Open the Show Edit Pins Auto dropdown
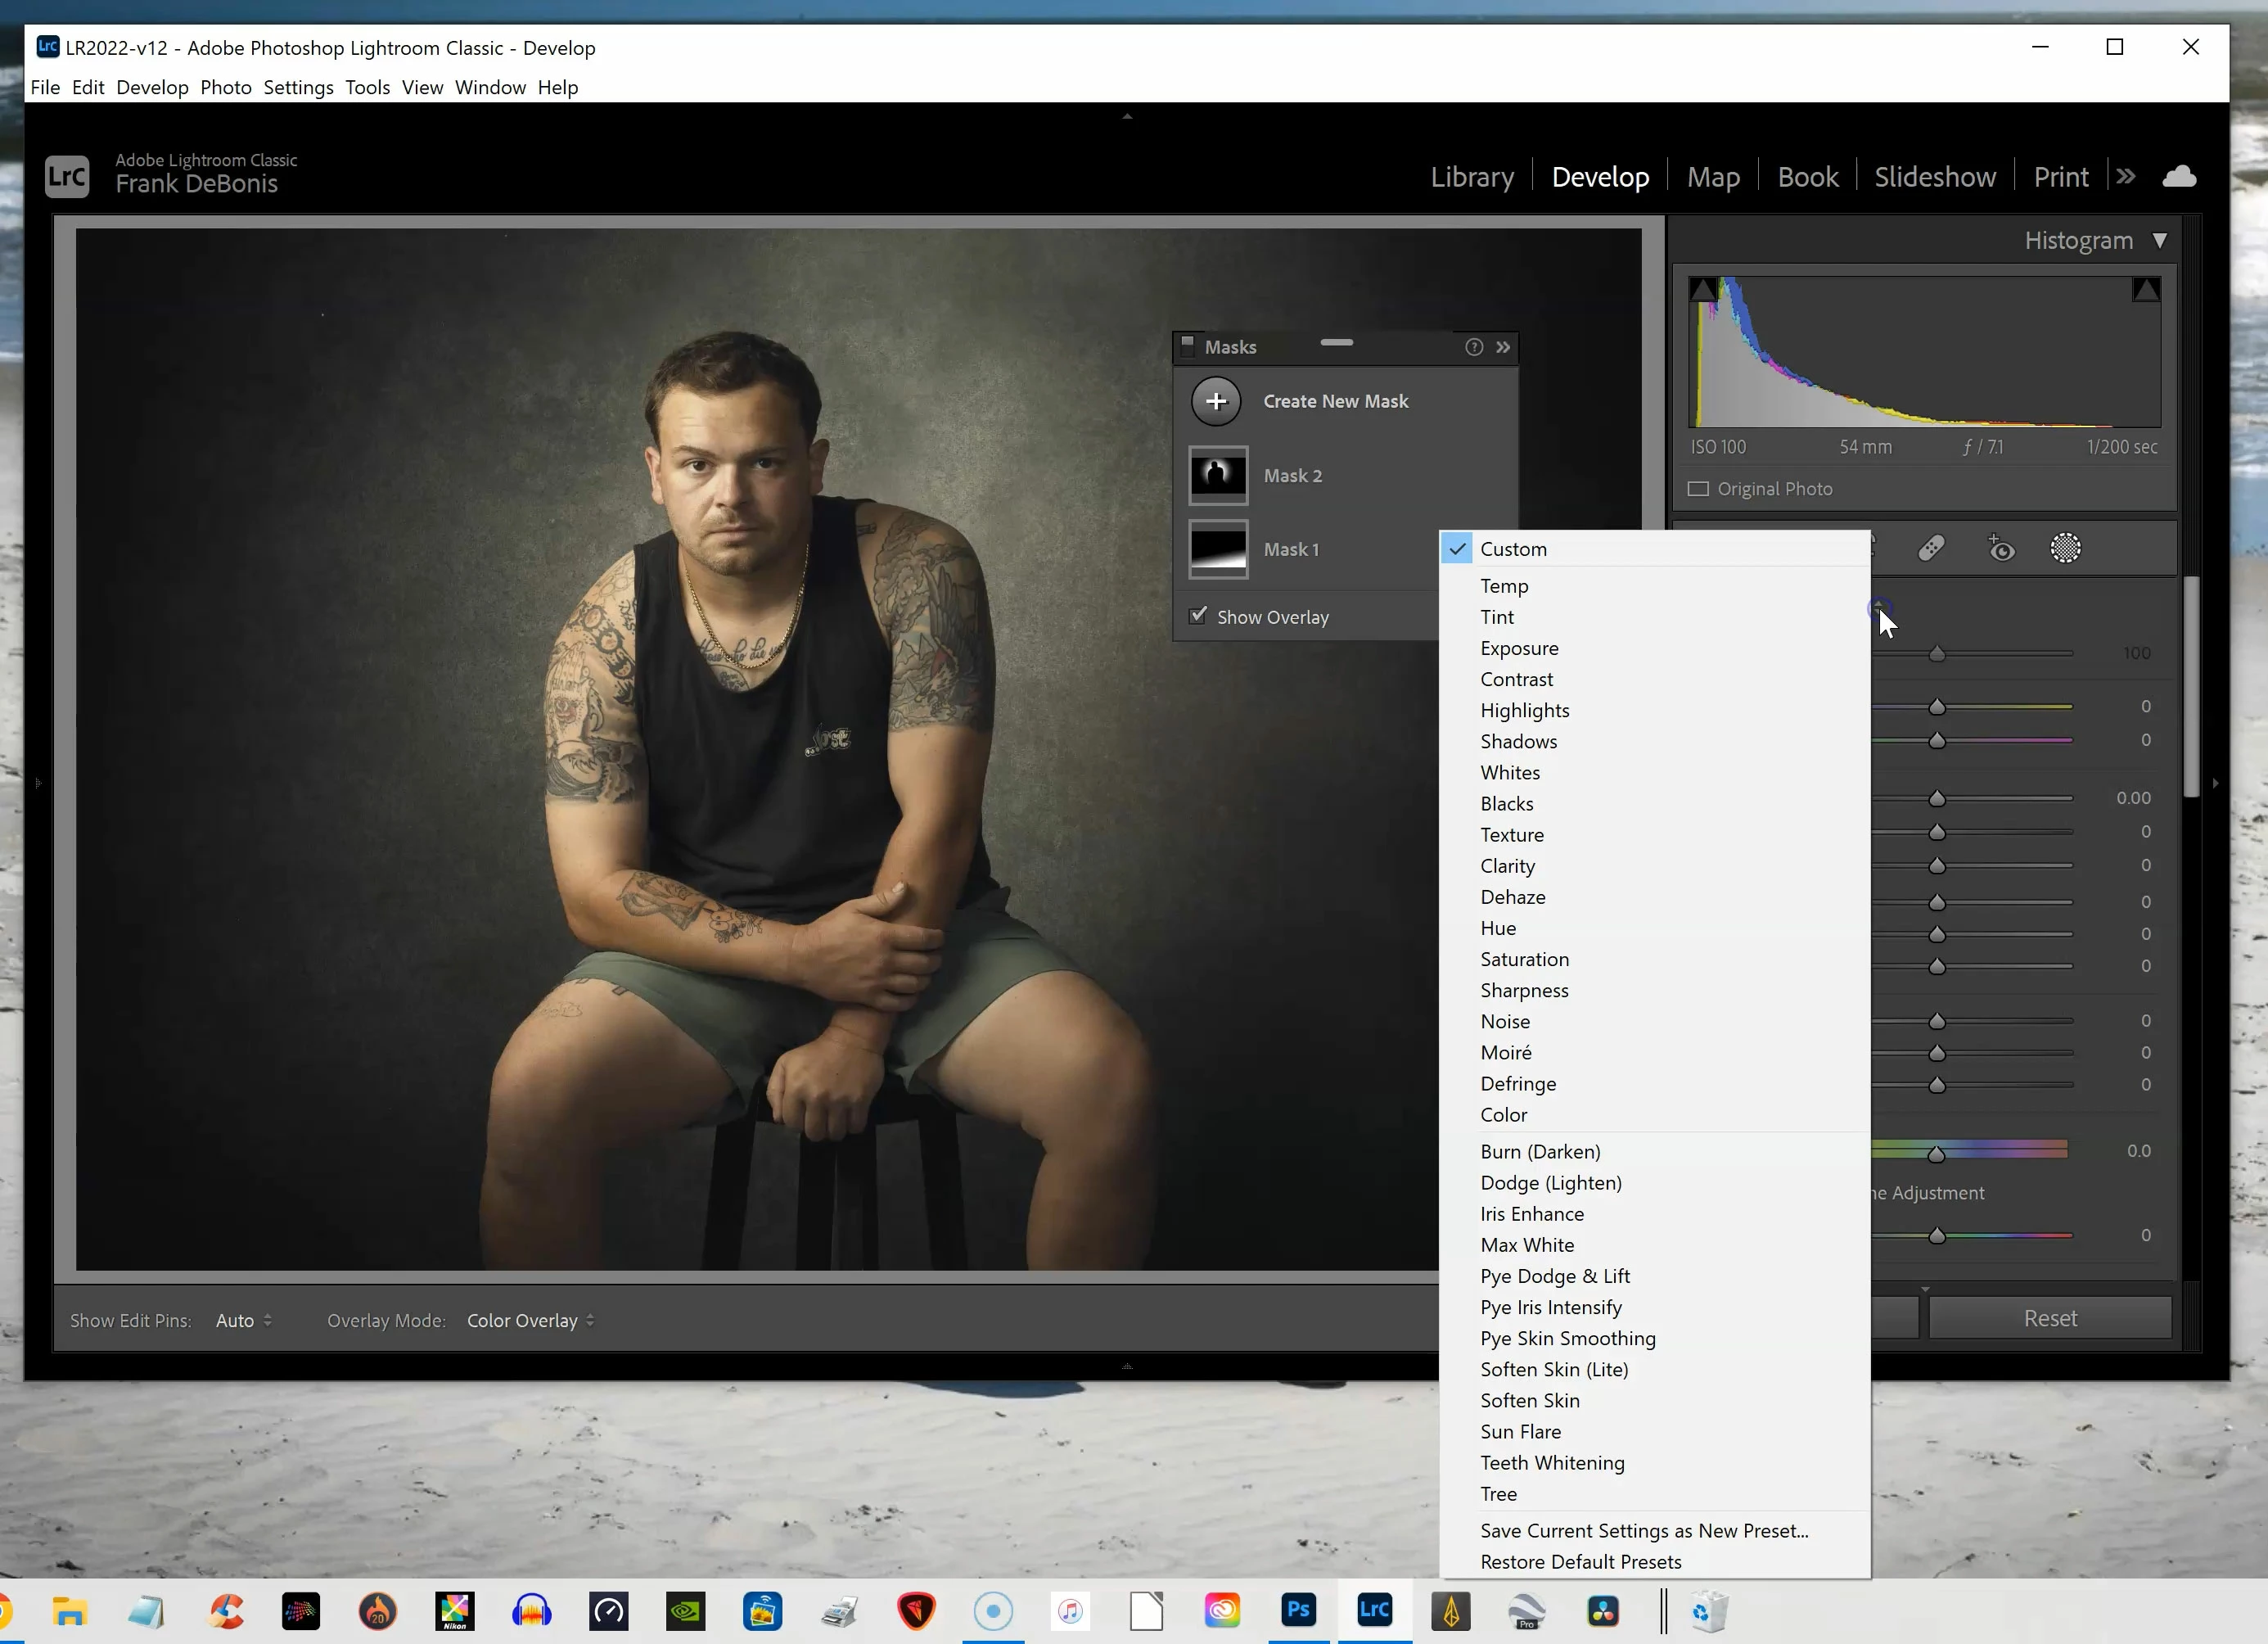Viewport: 2268px width, 1644px height. (x=243, y=1320)
